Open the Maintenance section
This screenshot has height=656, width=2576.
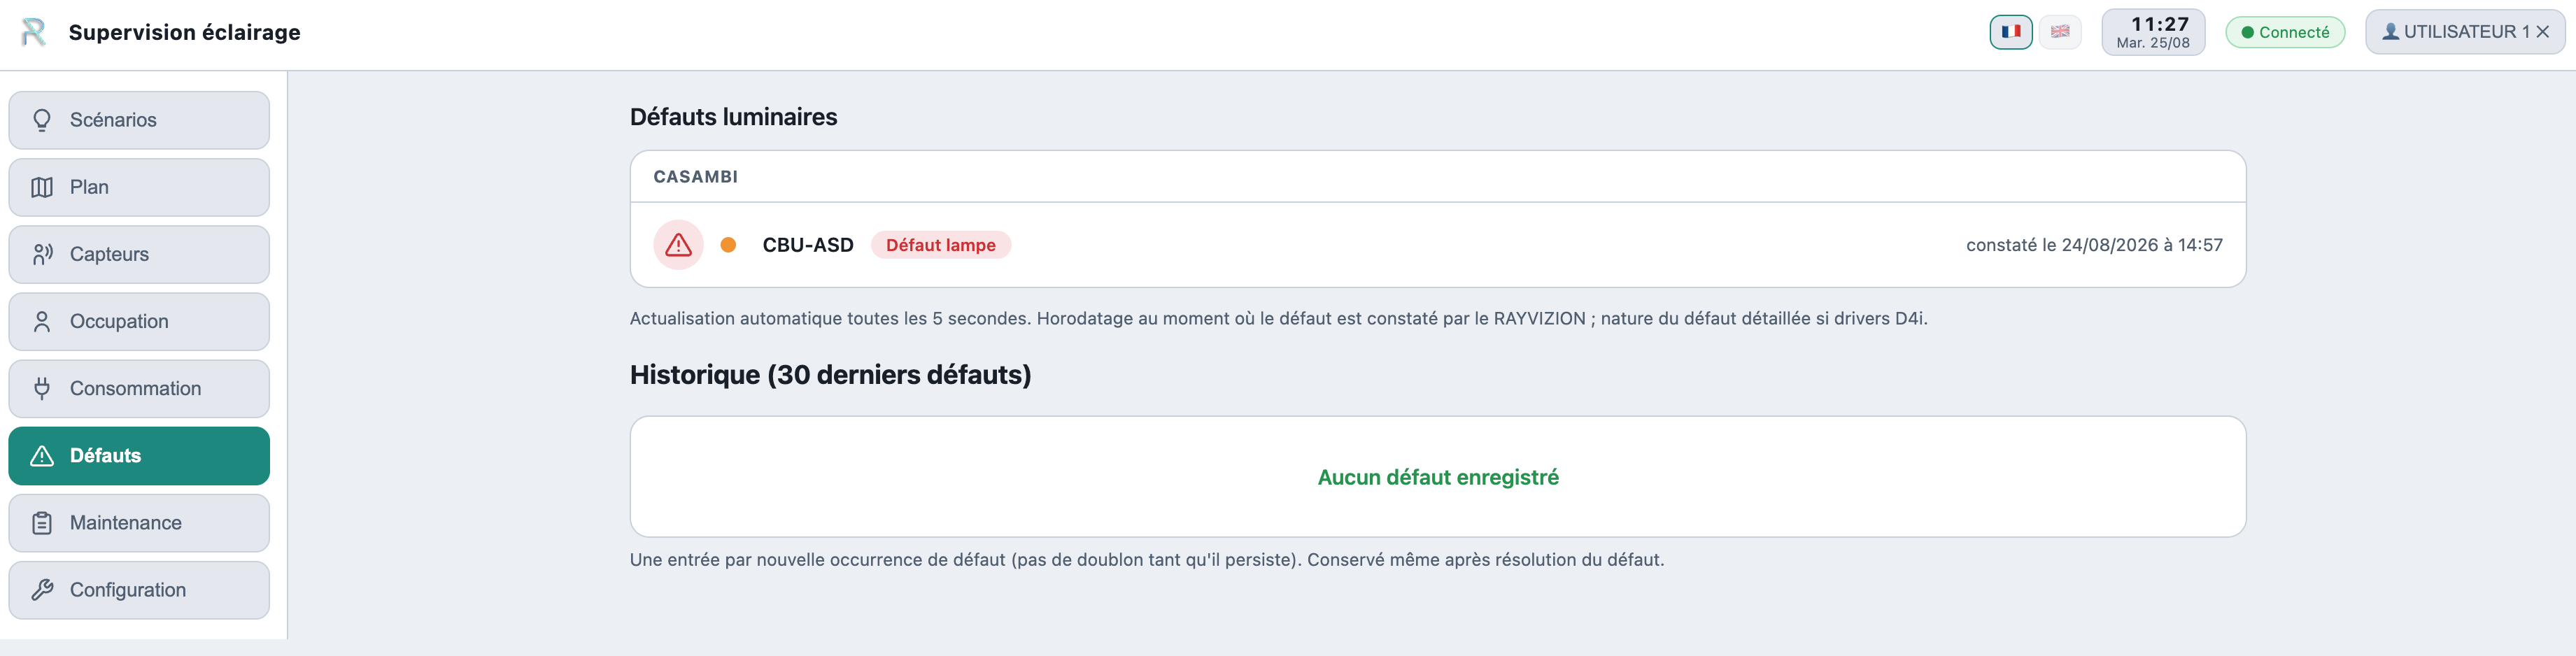pyautogui.click(x=139, y=523)
